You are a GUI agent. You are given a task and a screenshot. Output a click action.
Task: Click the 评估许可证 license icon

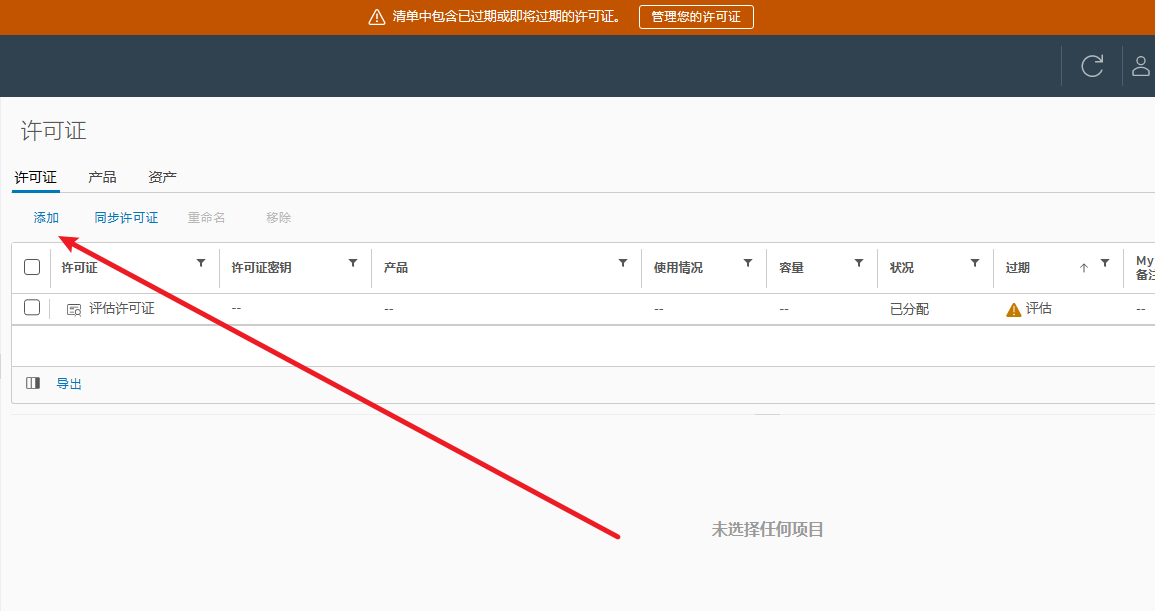pos(74,310)
